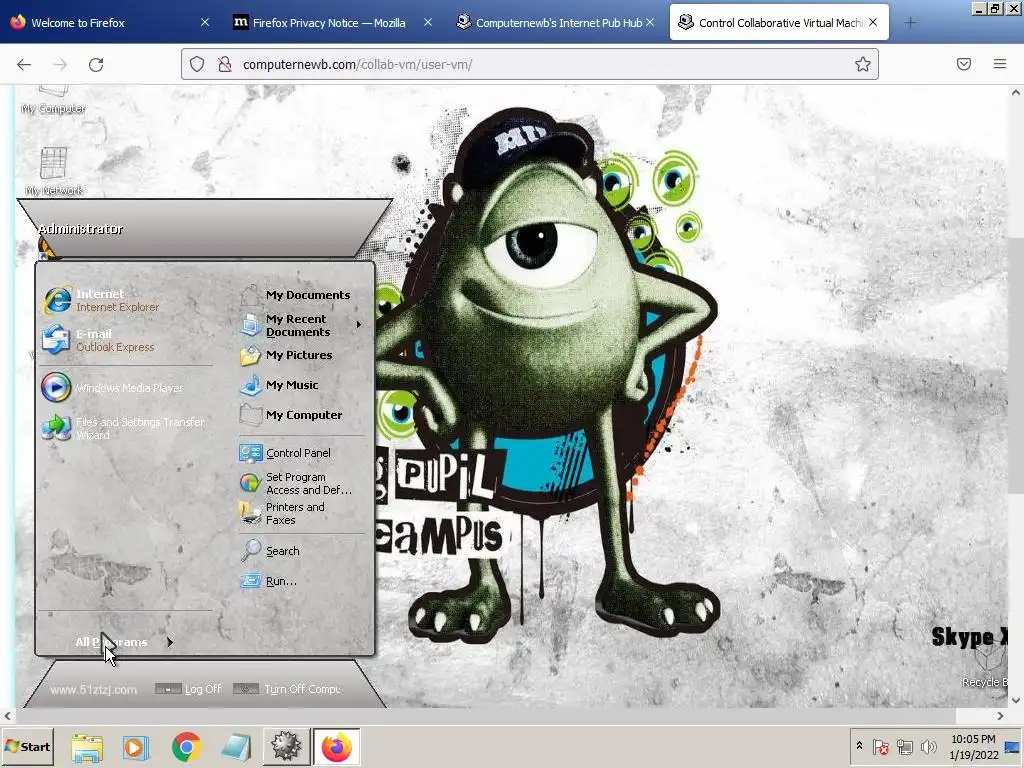The width and height of the screenshot is (1024, 768).
Task: Click the 10:05 PM clock in tray
Action: (x=973, y=739)
